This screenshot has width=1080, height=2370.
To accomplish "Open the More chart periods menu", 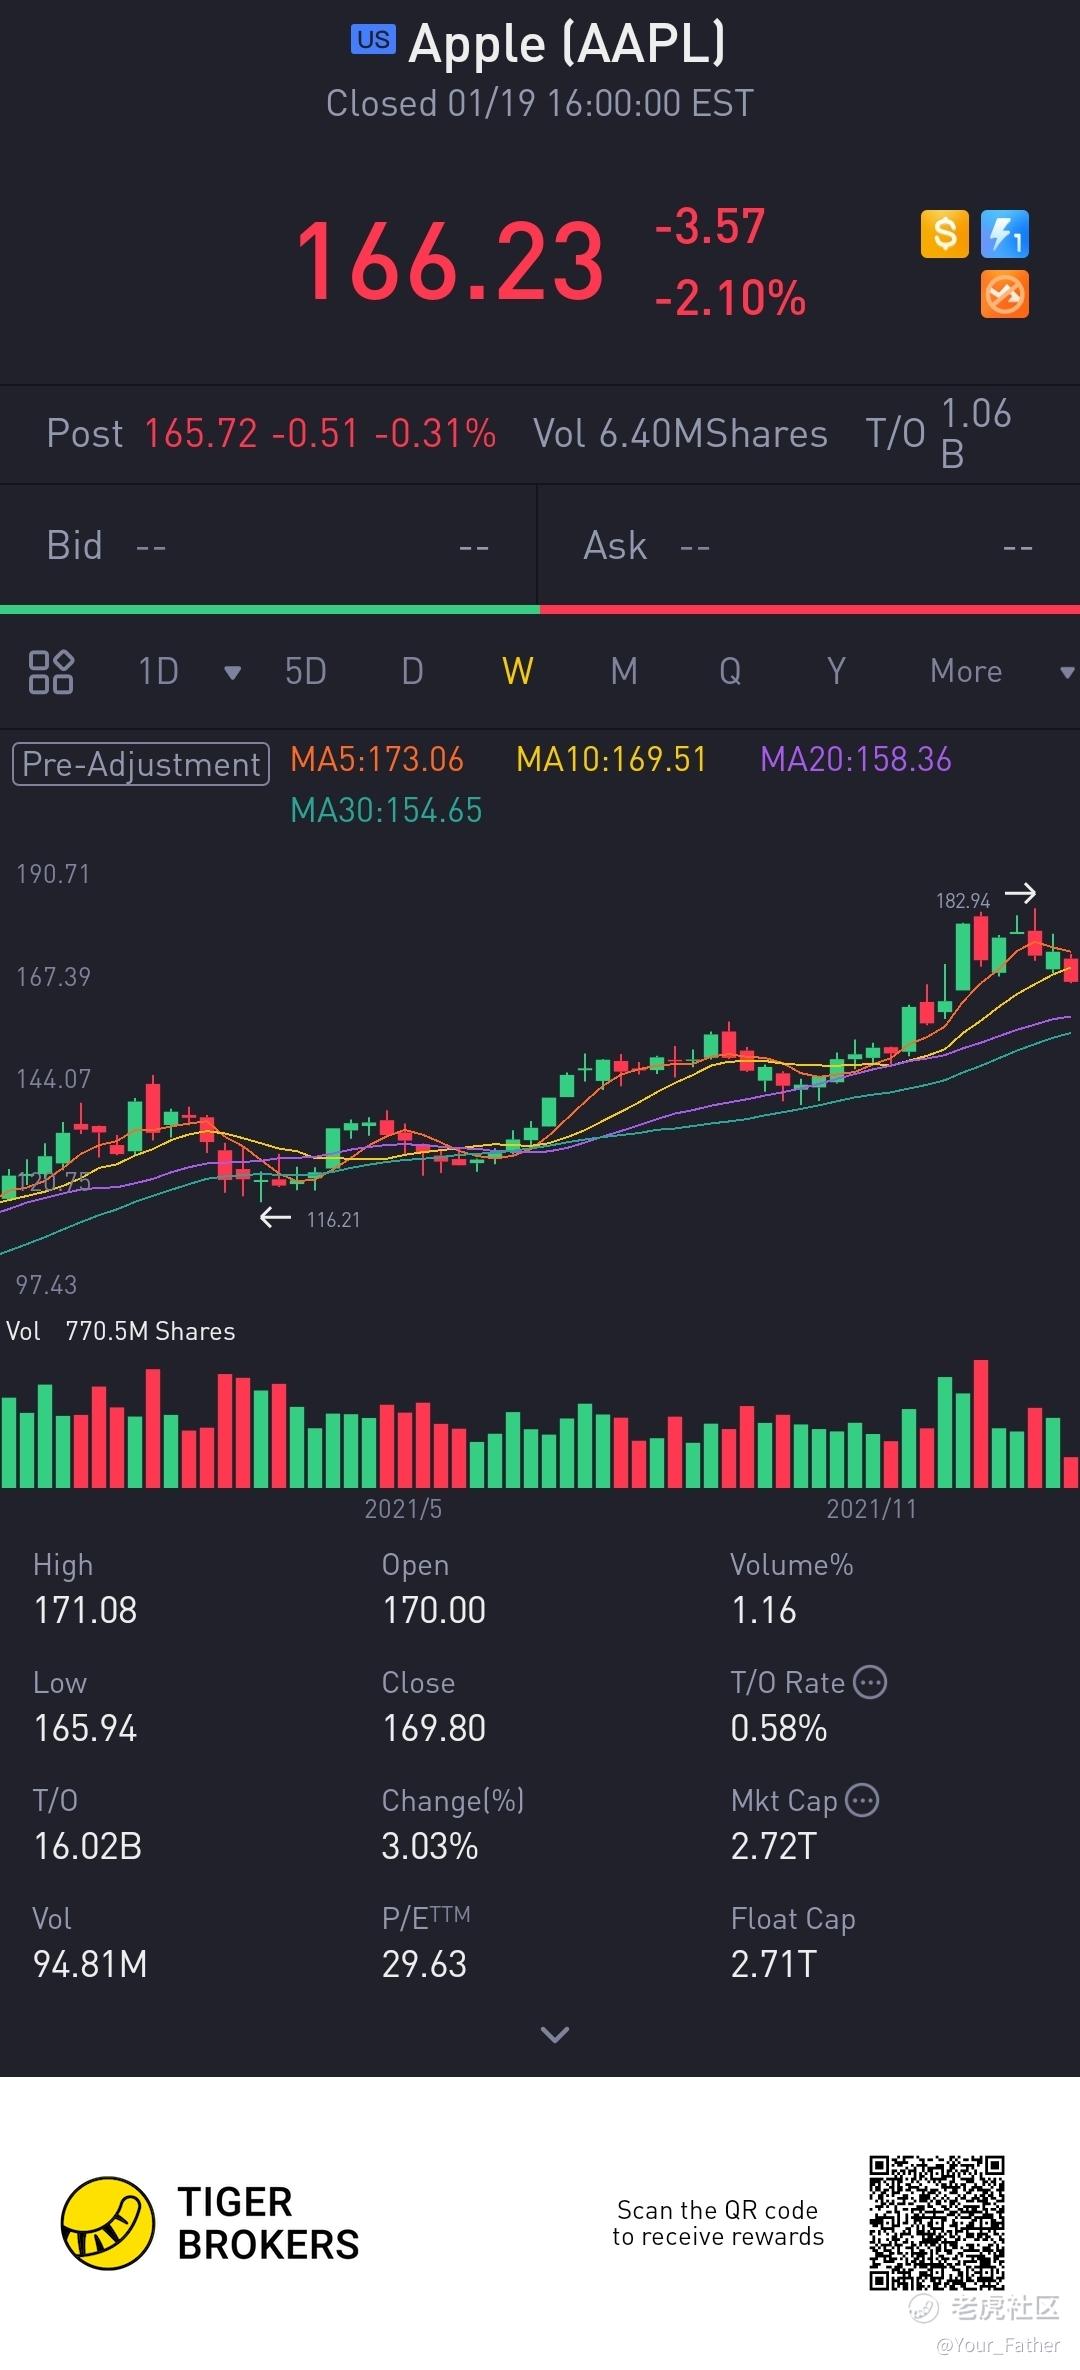I will click(966, 671).
